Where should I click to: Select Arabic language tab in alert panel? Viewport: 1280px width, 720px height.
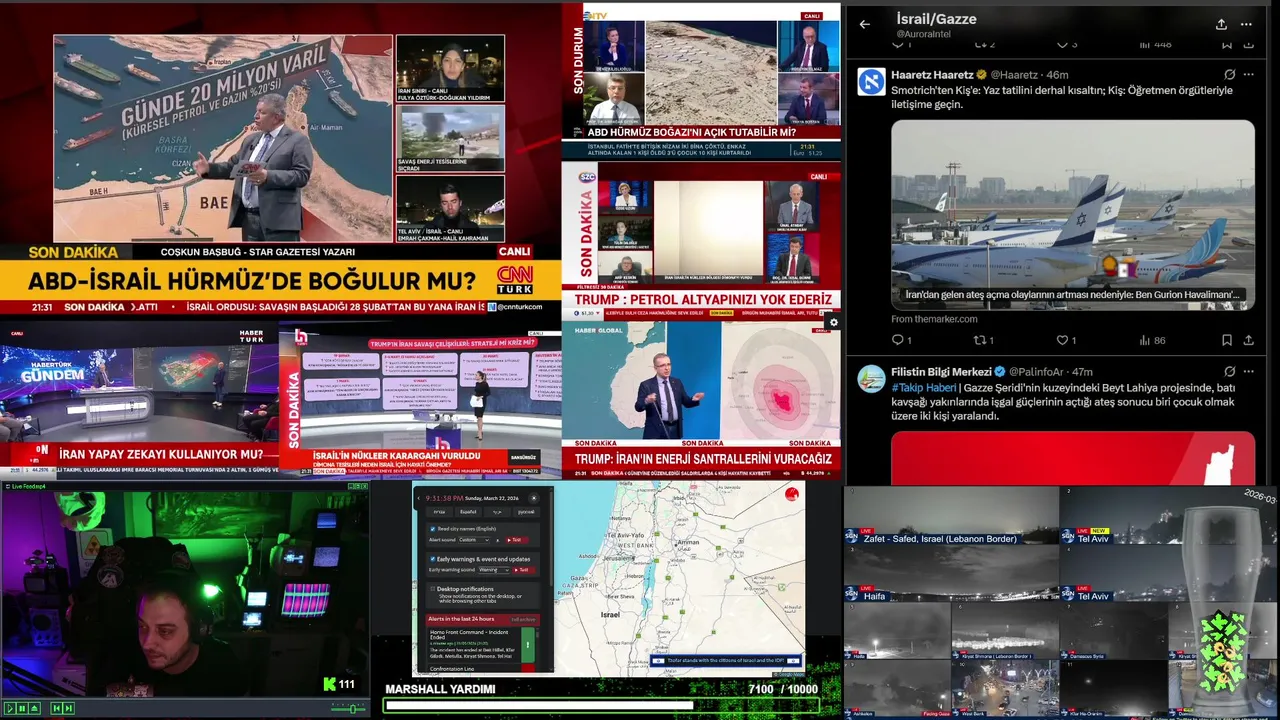coord(497,512)
